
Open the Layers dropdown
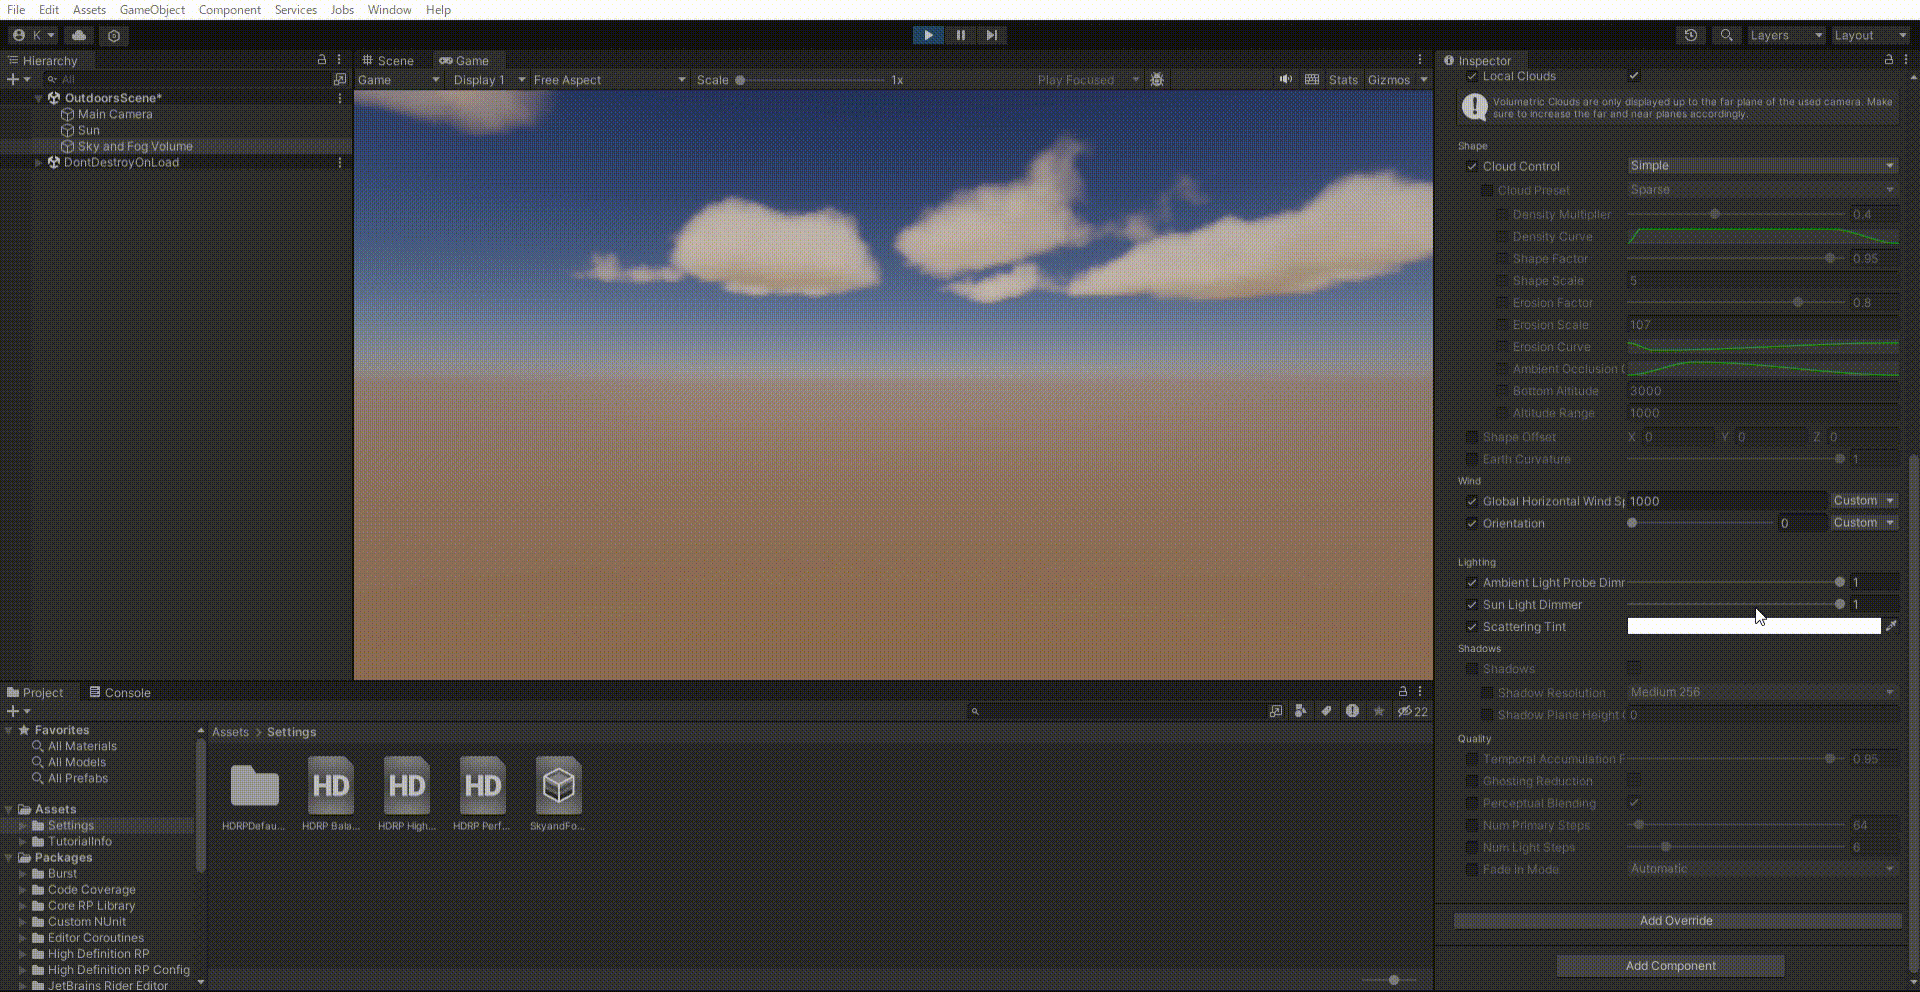pos(1785,35)
